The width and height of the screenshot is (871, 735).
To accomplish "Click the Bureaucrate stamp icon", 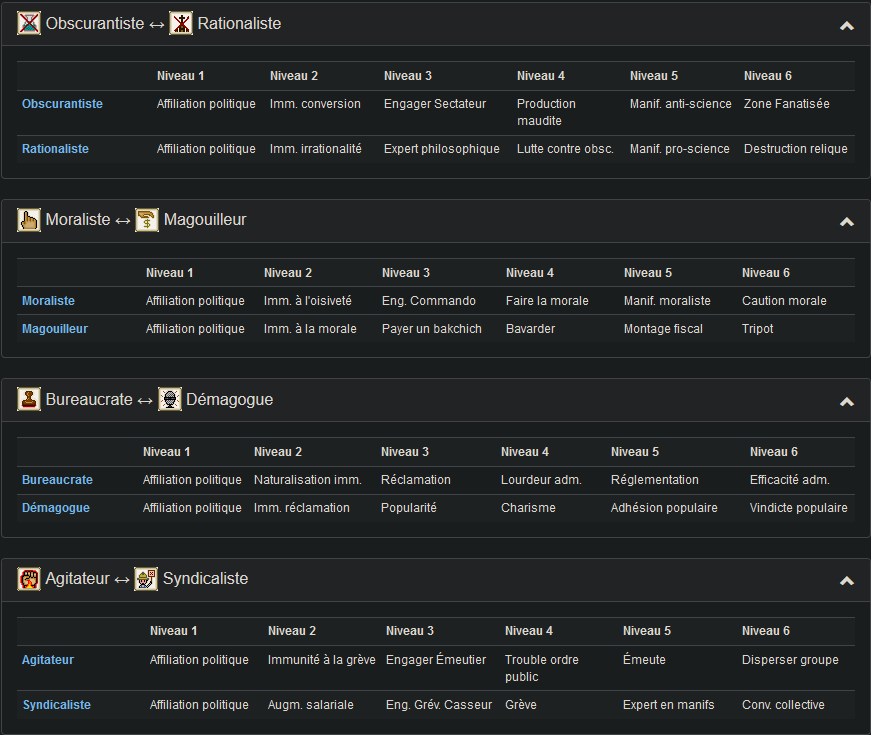I will tap(29, 400).
